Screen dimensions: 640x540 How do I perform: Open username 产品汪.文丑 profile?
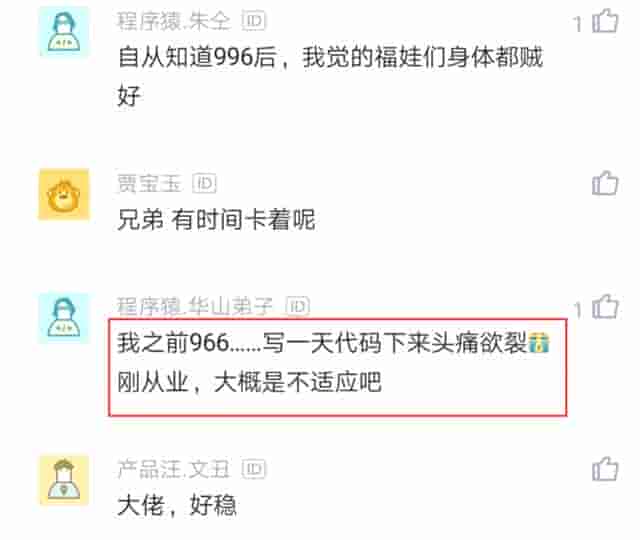(x=173, y=469)
